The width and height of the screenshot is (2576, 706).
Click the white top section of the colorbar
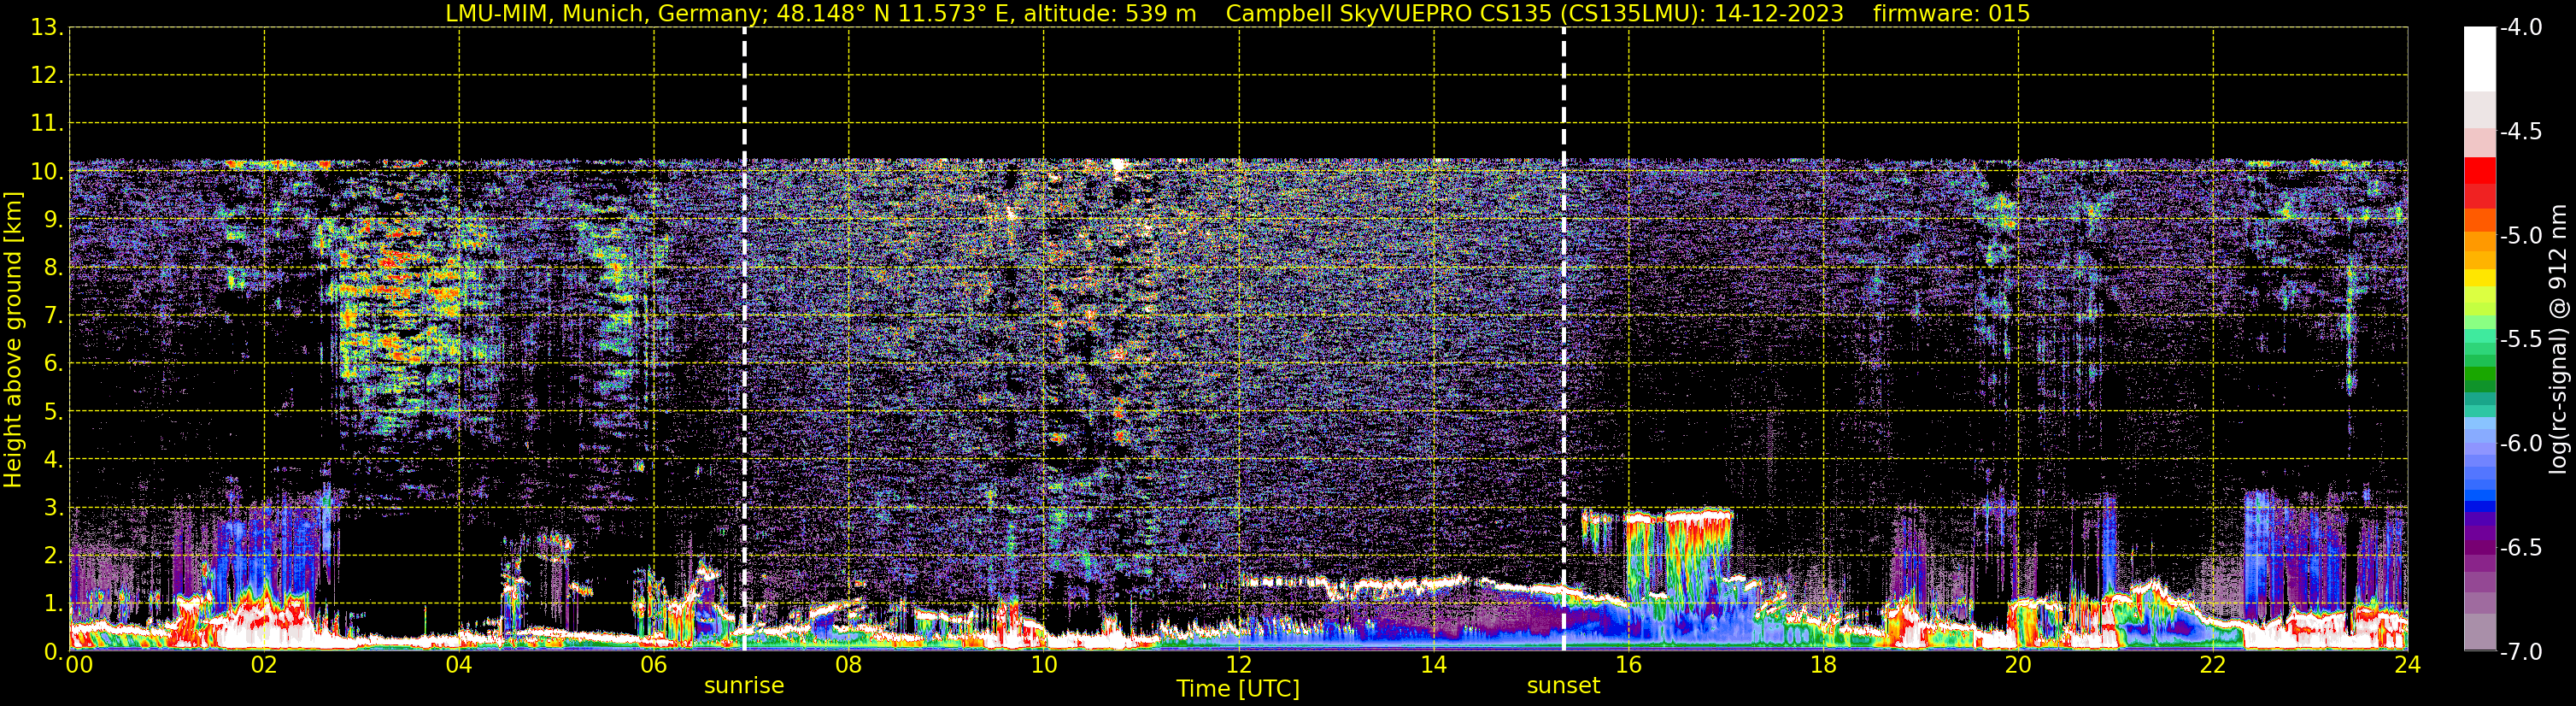(2479, 59)
